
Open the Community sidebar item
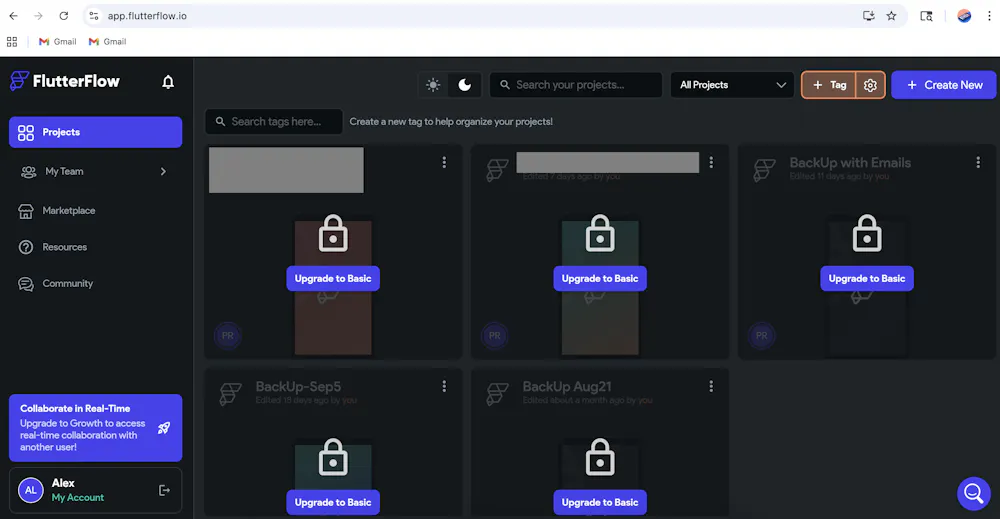[x=96, y=283]
